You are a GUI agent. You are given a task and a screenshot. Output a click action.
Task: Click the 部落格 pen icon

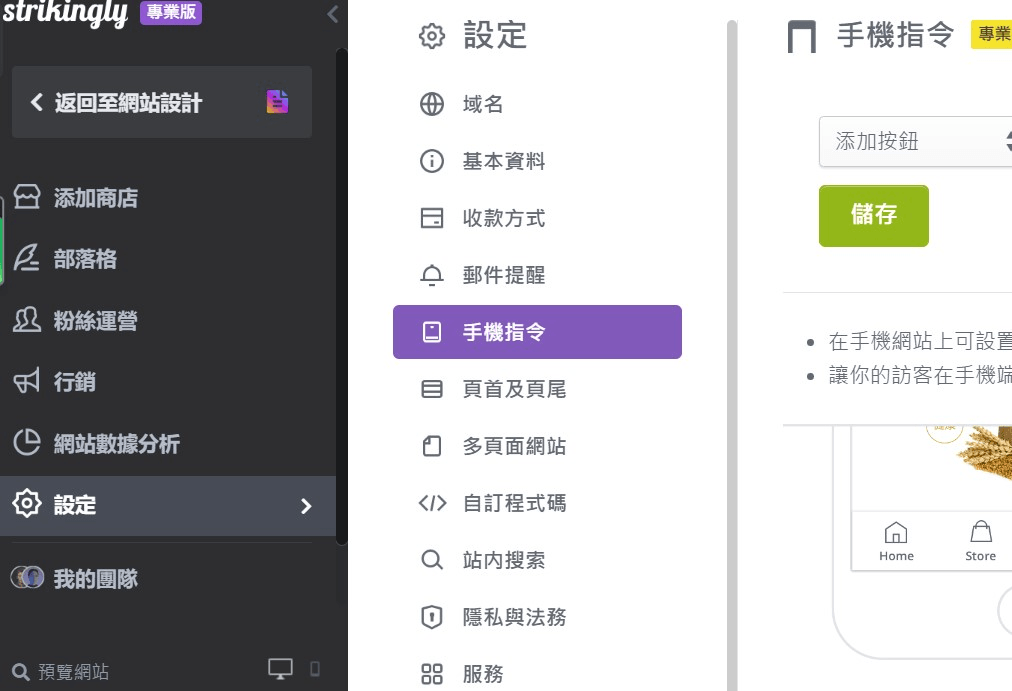tap(27, 258)
